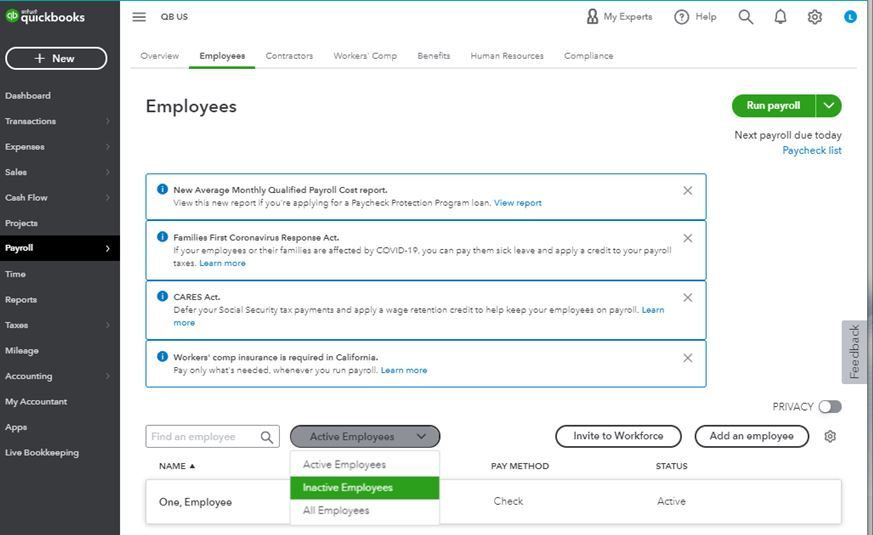873x535 pixels.
Task: Open Live Bookkeeping in the sidebar
Action: click(42, 453)
